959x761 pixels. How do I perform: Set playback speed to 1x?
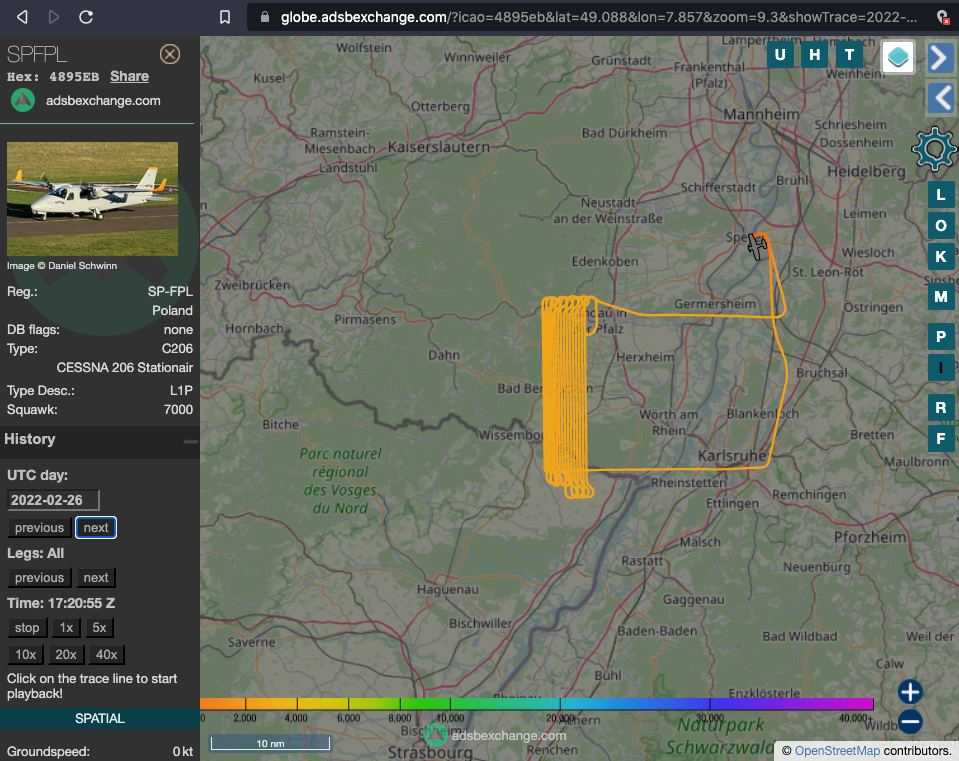[66, 628]
